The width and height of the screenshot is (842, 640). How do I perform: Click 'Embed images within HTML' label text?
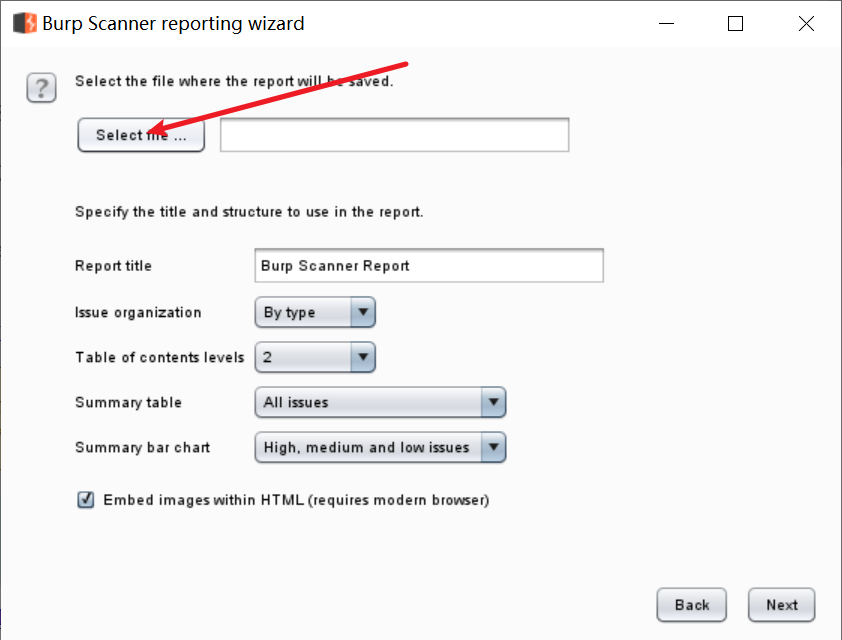(x=296, y=500)
